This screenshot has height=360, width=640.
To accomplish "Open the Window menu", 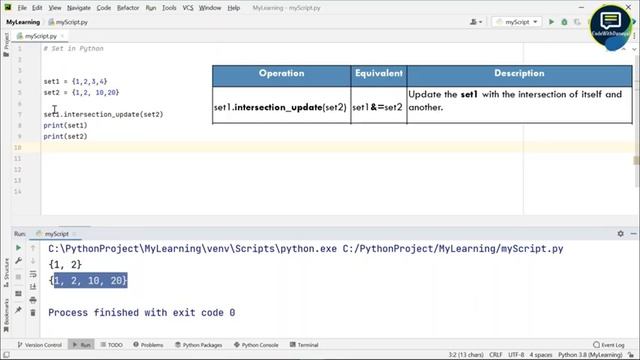I will coord(210,8).
